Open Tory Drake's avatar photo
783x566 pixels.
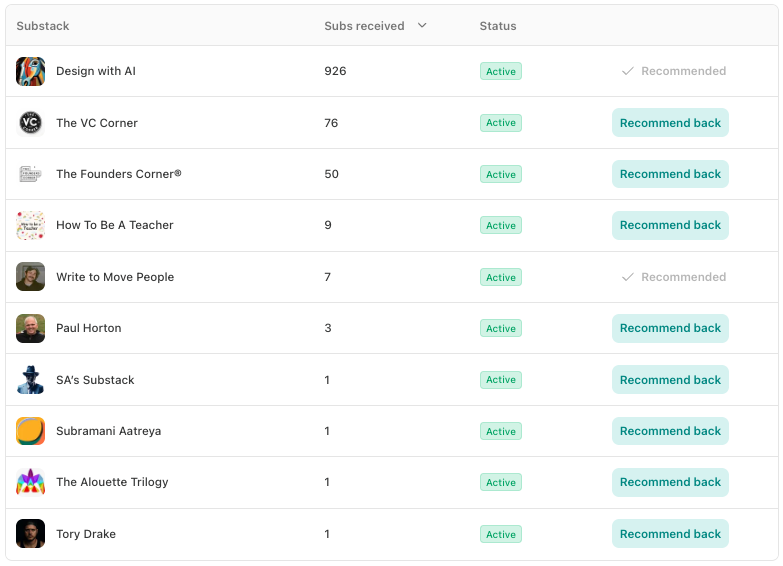click(31, 534)
